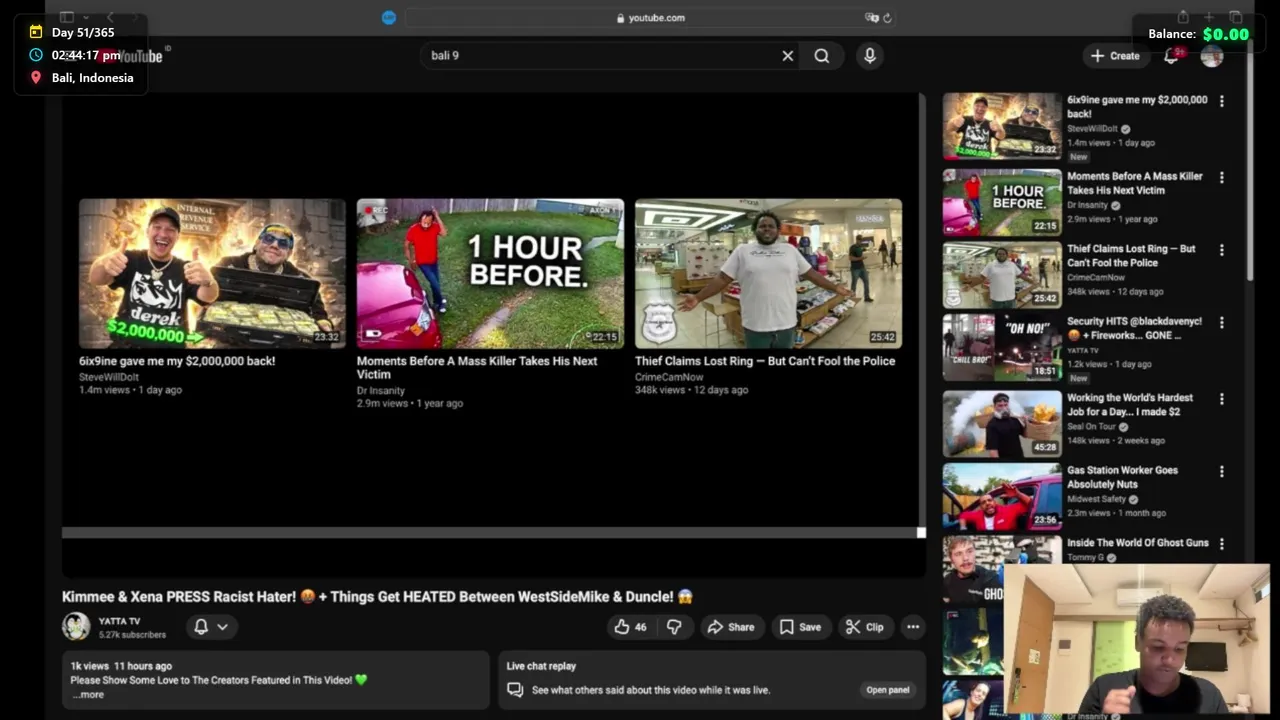Screen dimensions: 1280x720
Task: Open options for Working the World's Hardest Job
Action: tap(1221, 399)
